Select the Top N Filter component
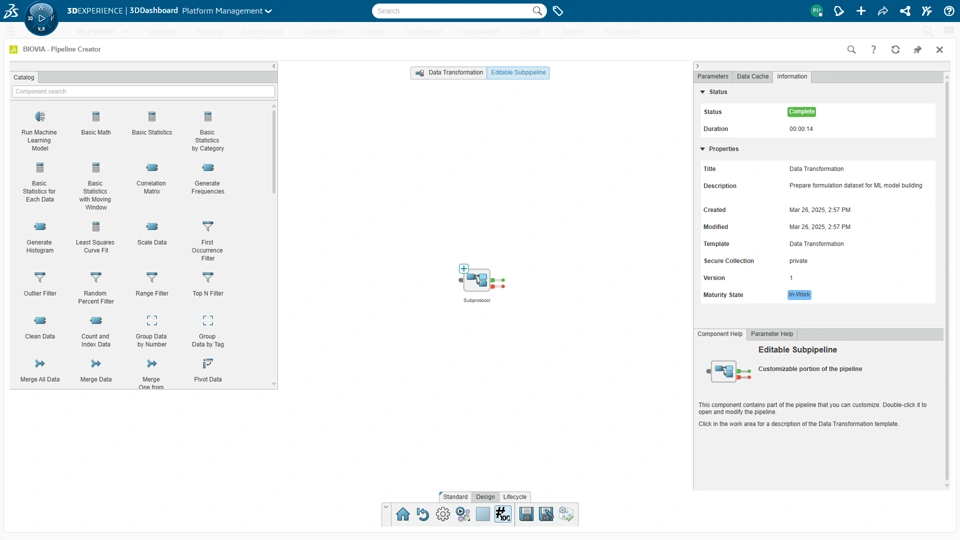The width and height of the screenshot is (960, 540). (208, 284)
